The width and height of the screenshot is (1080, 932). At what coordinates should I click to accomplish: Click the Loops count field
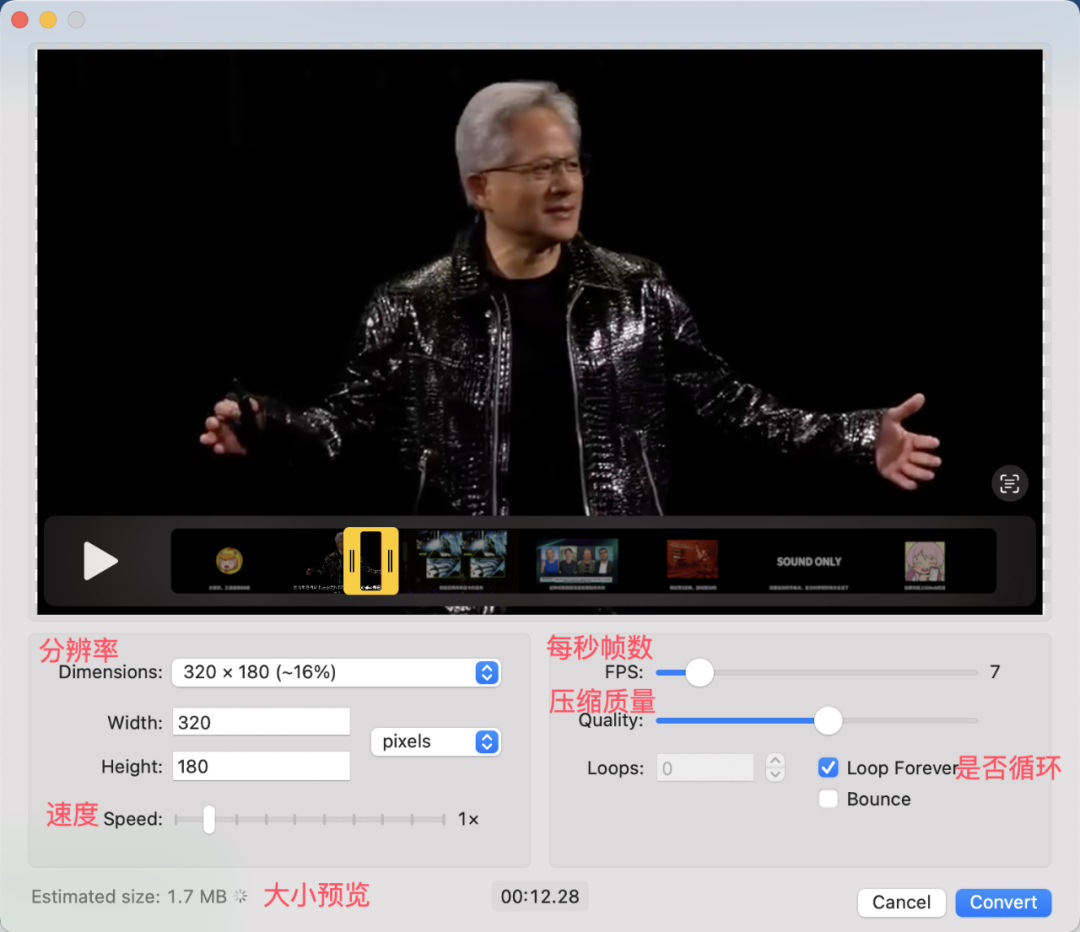705,767
